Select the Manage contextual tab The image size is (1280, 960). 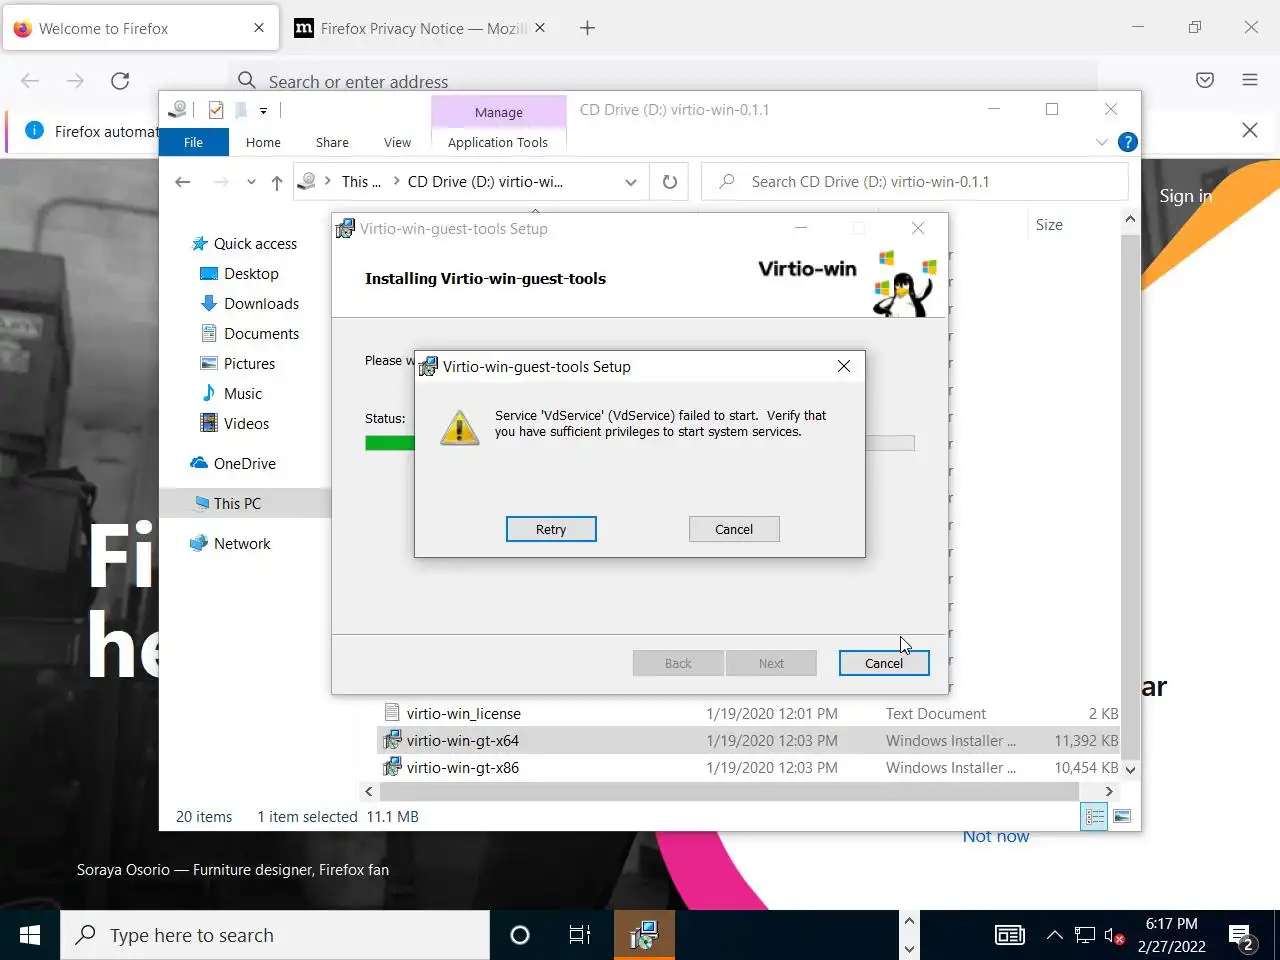pyautogui.click(x=499, y=112)
